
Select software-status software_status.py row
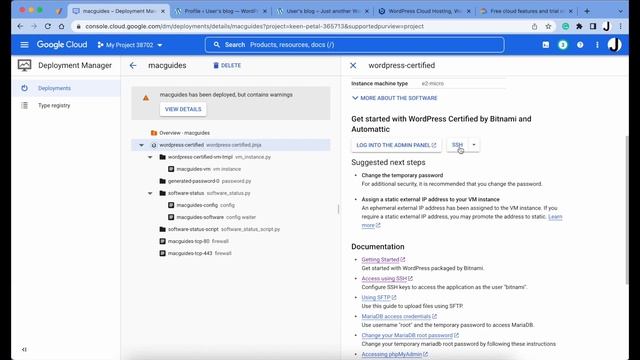[x=231, y=193]
